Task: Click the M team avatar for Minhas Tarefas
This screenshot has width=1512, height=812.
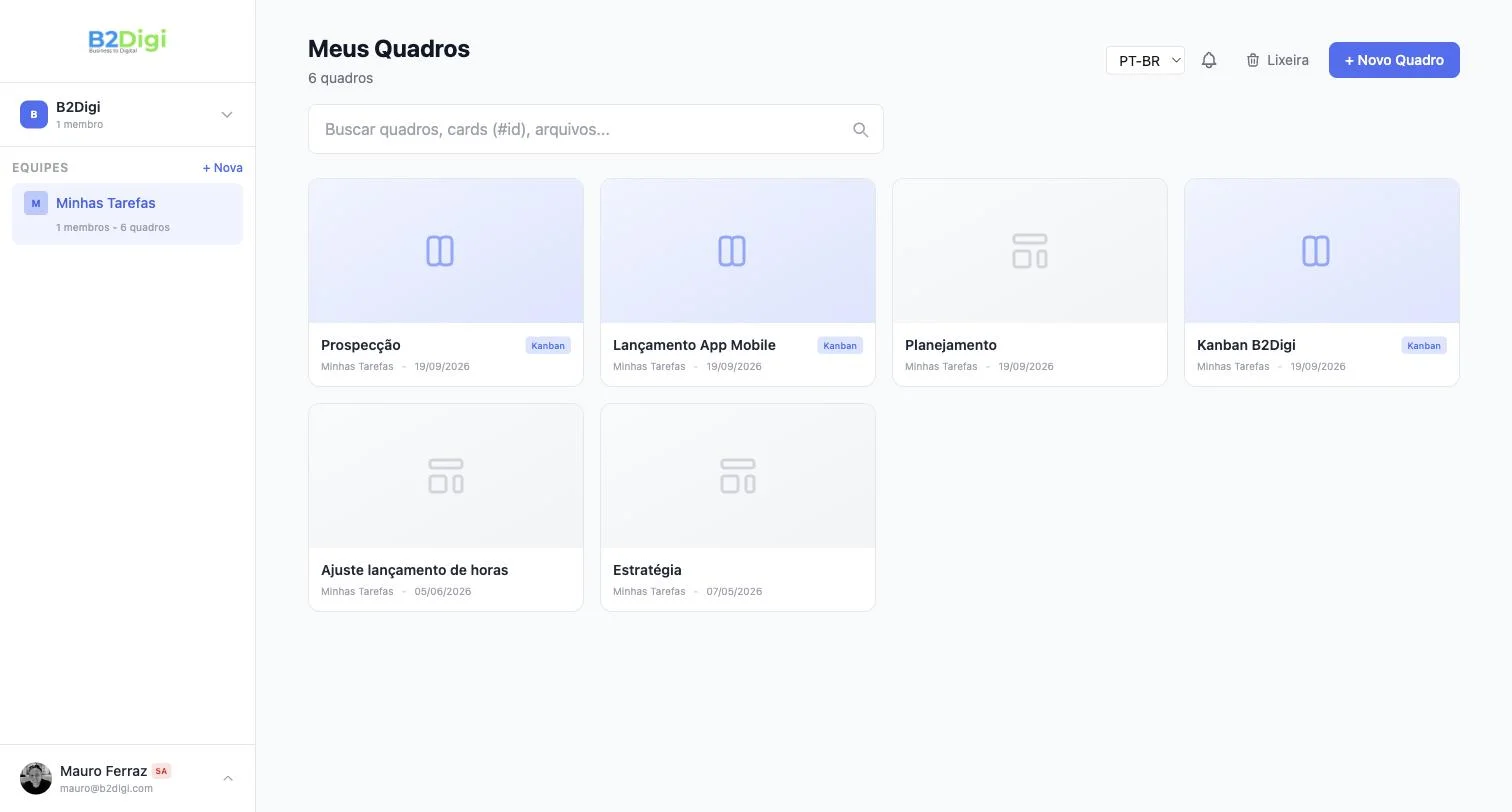Action: click(36, 203)
